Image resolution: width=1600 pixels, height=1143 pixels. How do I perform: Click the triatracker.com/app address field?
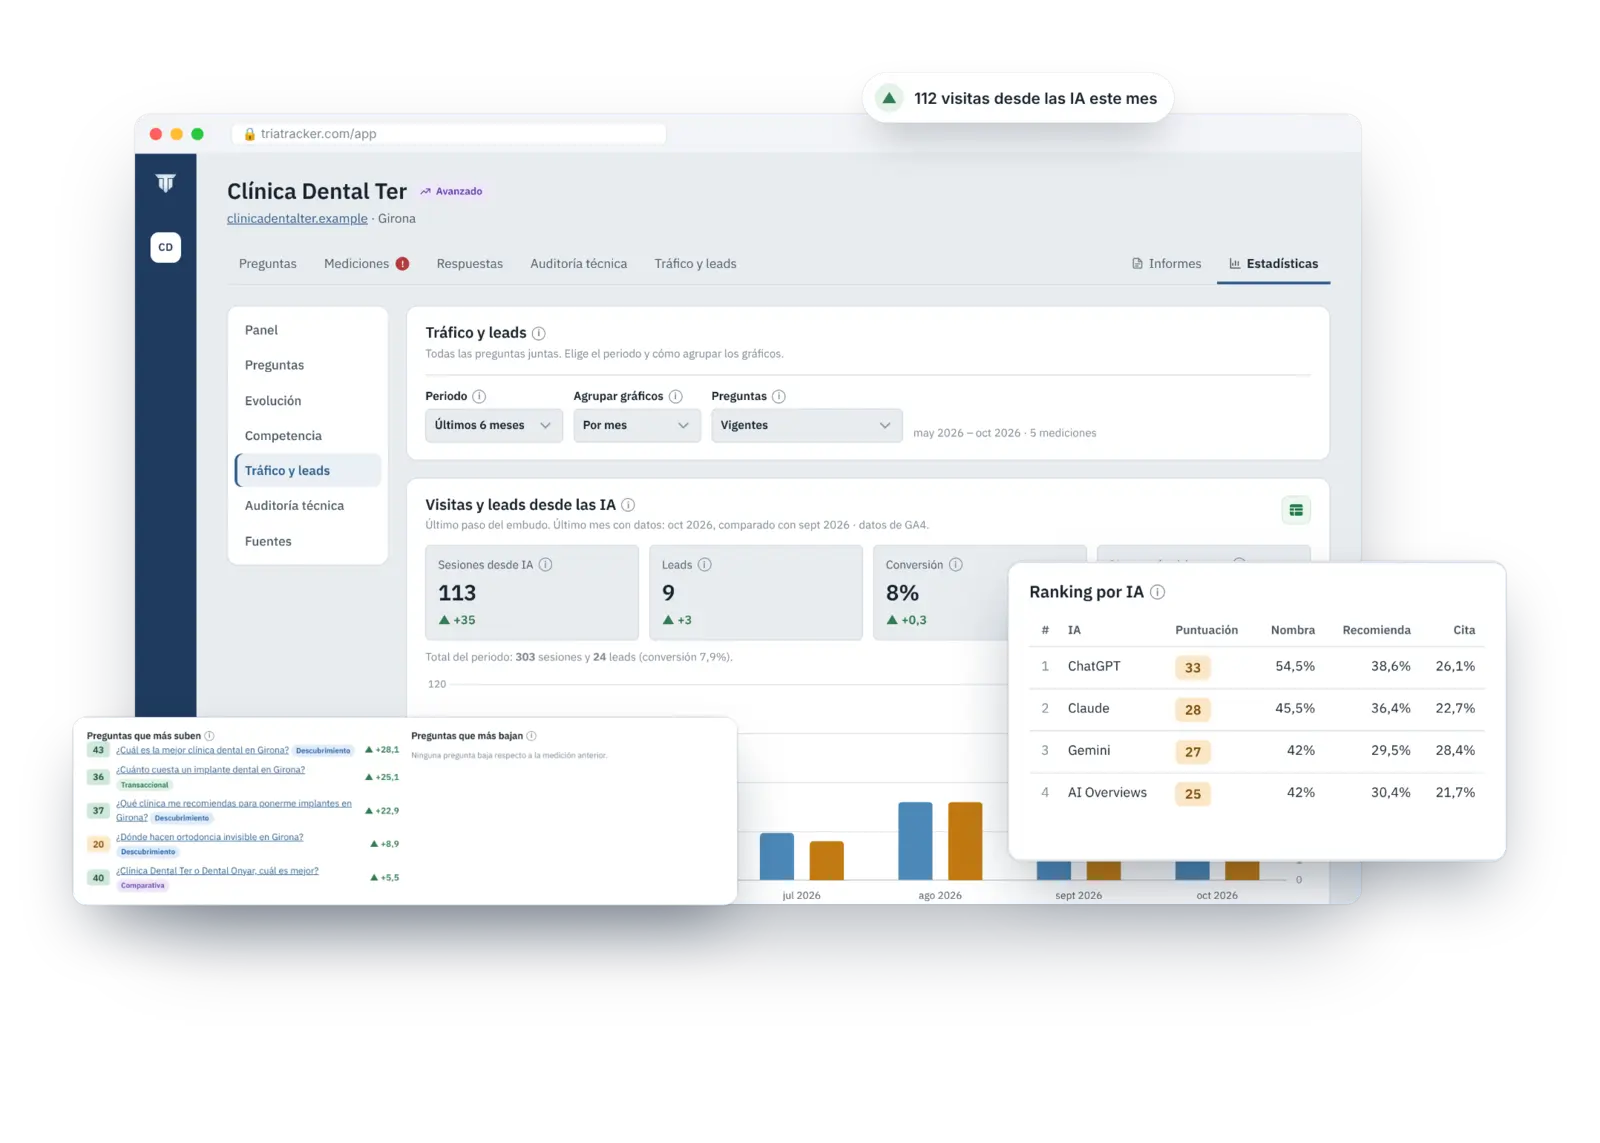pos(450,134)
